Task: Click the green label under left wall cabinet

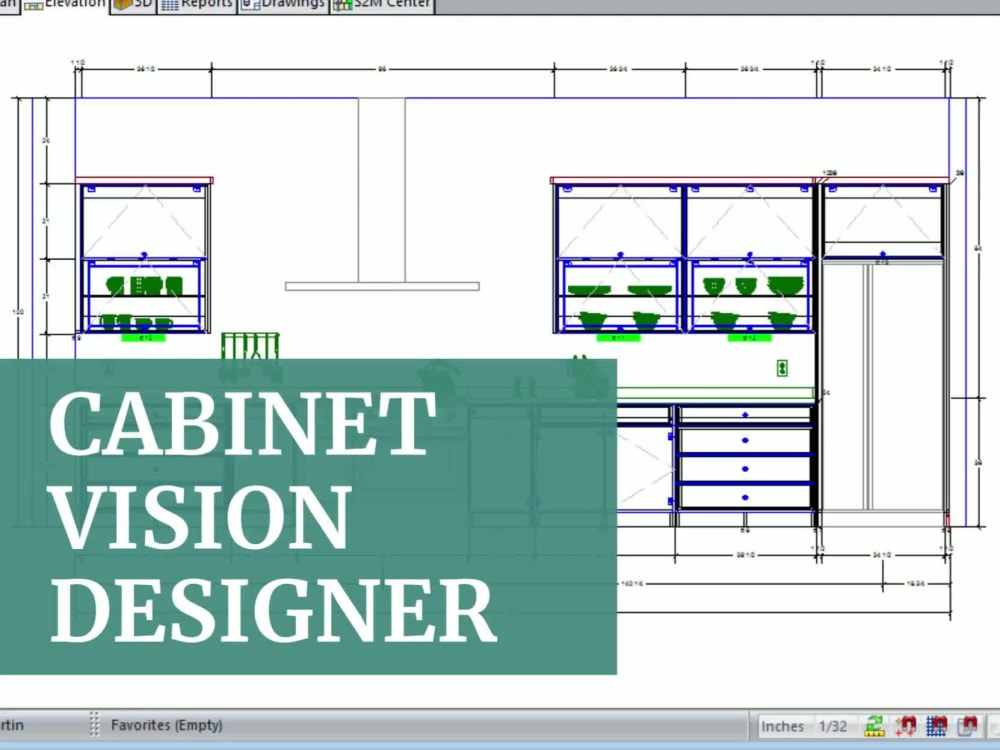Action: coord(144,338)
